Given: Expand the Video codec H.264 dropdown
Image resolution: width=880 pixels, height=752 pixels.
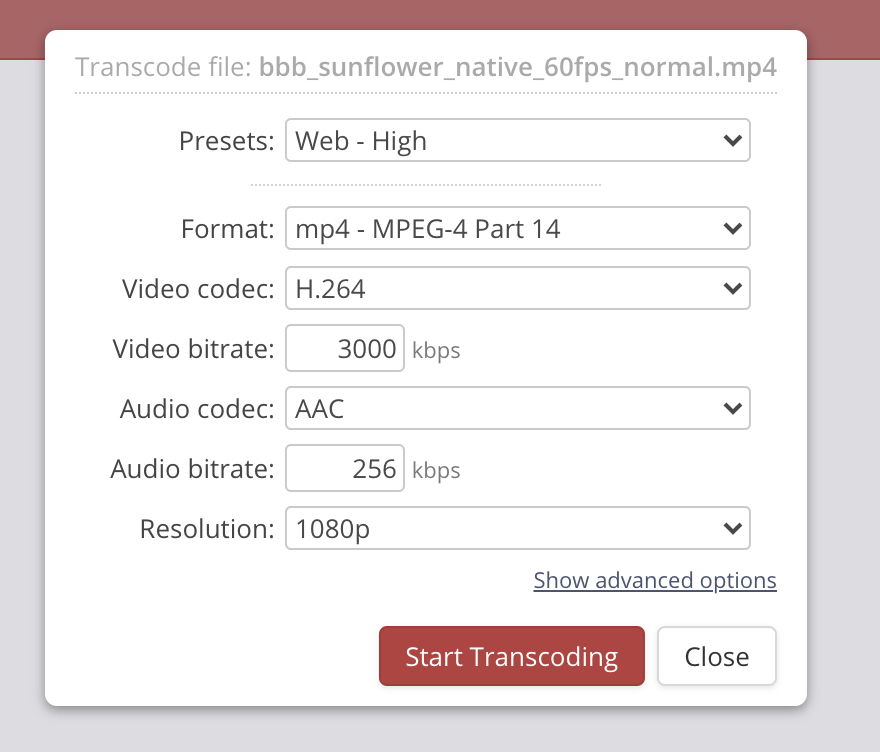Looking at the screenshot, I should (x=517, y=289).
